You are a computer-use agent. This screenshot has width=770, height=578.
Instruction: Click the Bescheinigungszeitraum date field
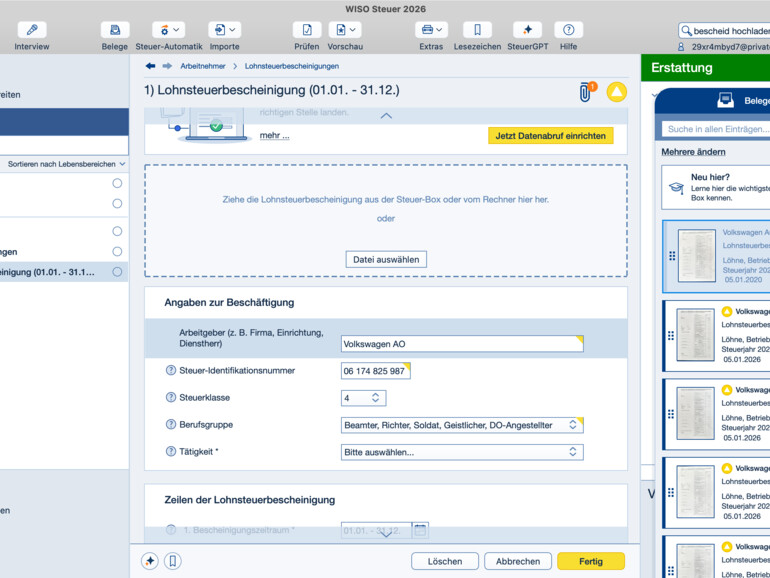[376, 530]
